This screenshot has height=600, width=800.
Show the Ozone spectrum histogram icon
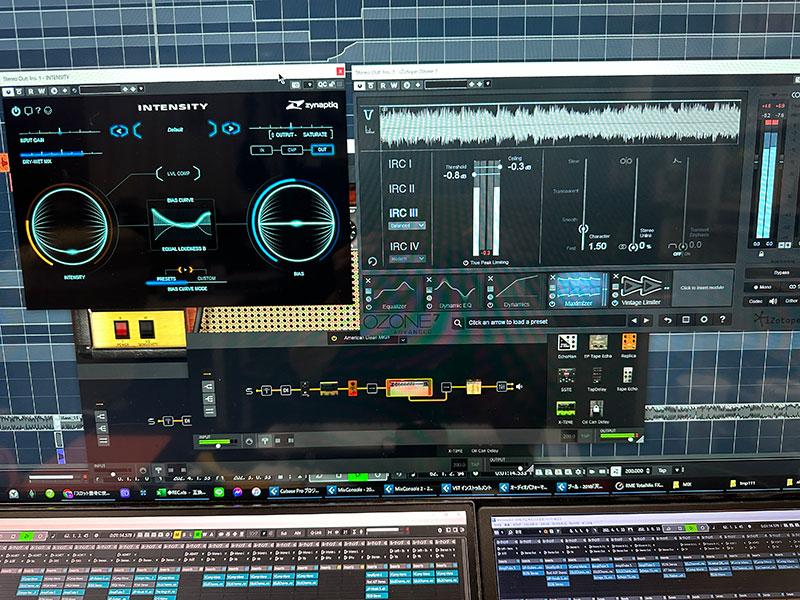tap(369, 130)
